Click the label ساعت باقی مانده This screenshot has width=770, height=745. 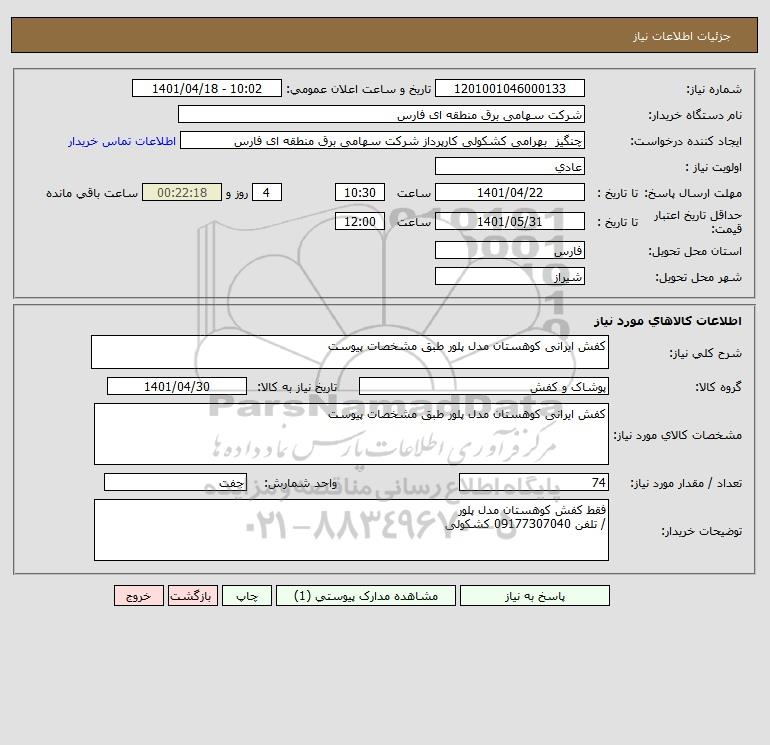point(92,193)
